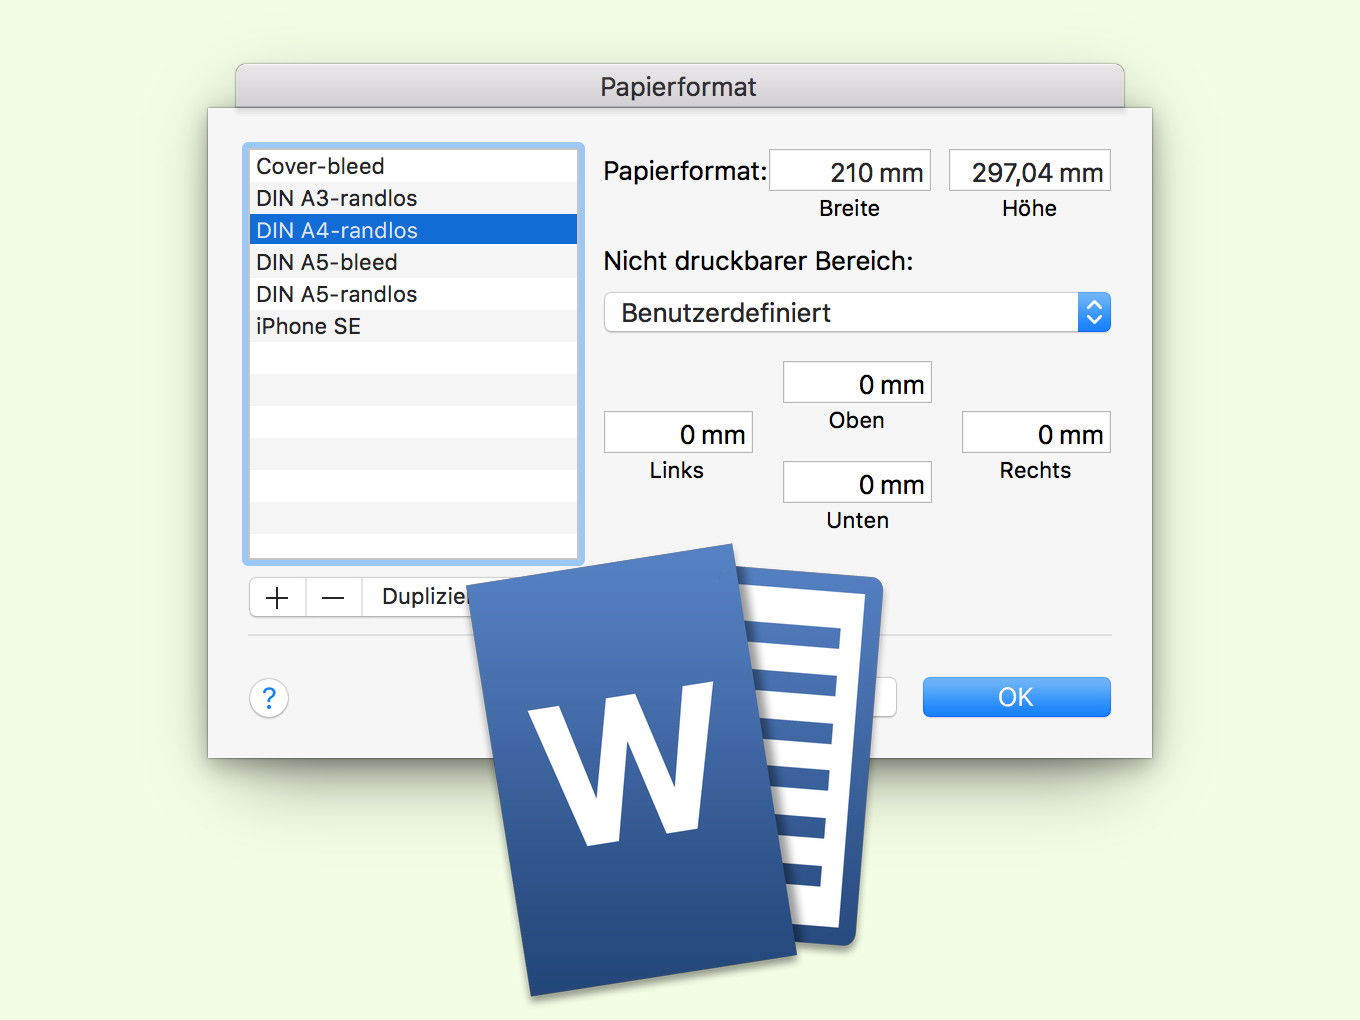The height and width of the screenshot is (1020, 1360).
Task: Select DIN A3-randlos in the list
Action: (413, 198)
